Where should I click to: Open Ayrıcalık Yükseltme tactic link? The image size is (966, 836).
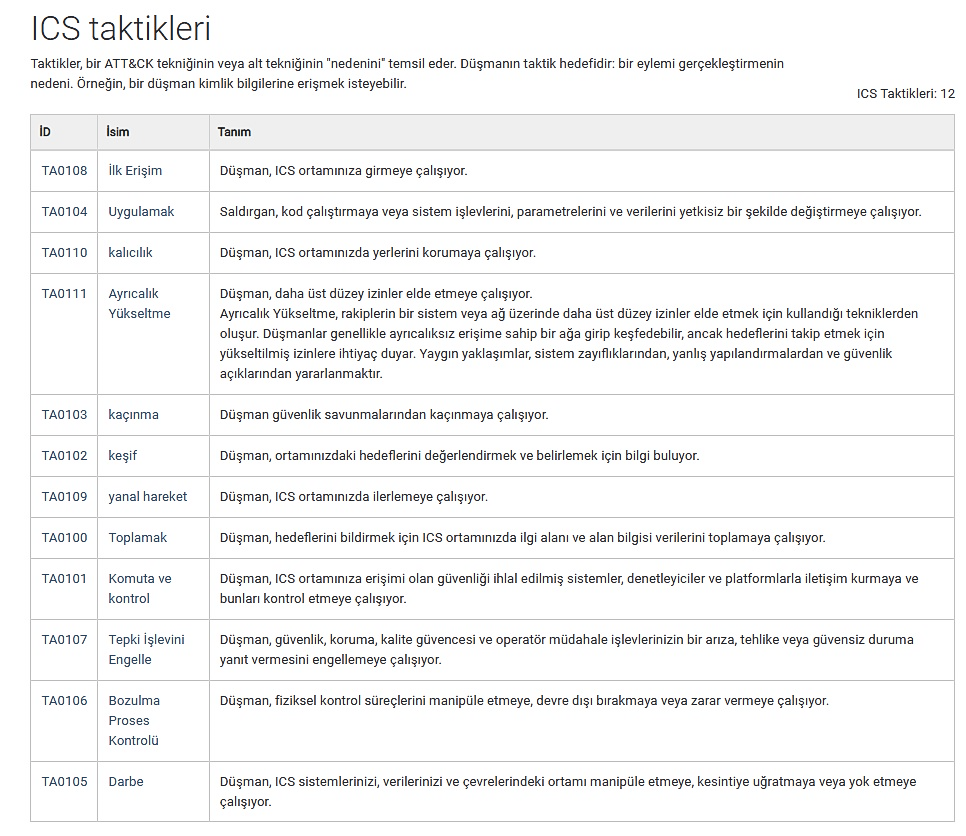139,303
